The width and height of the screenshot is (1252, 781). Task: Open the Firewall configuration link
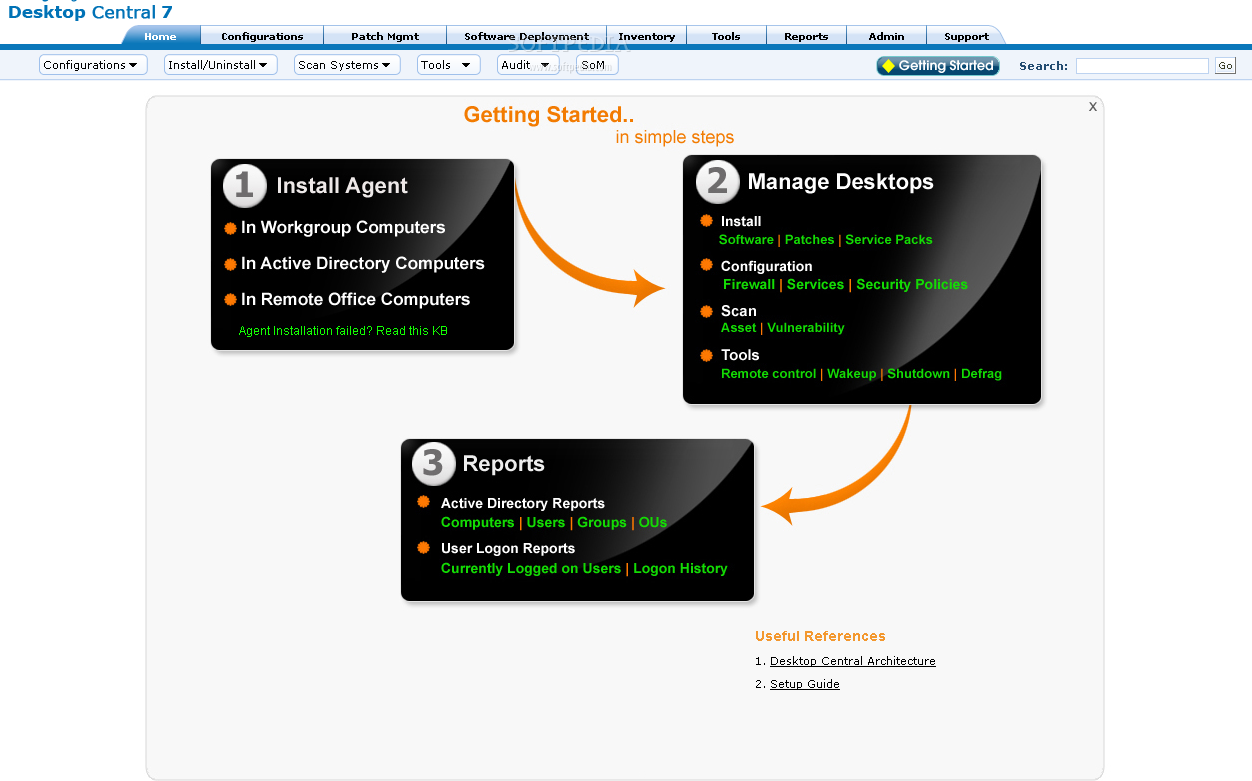click(749, 285)
